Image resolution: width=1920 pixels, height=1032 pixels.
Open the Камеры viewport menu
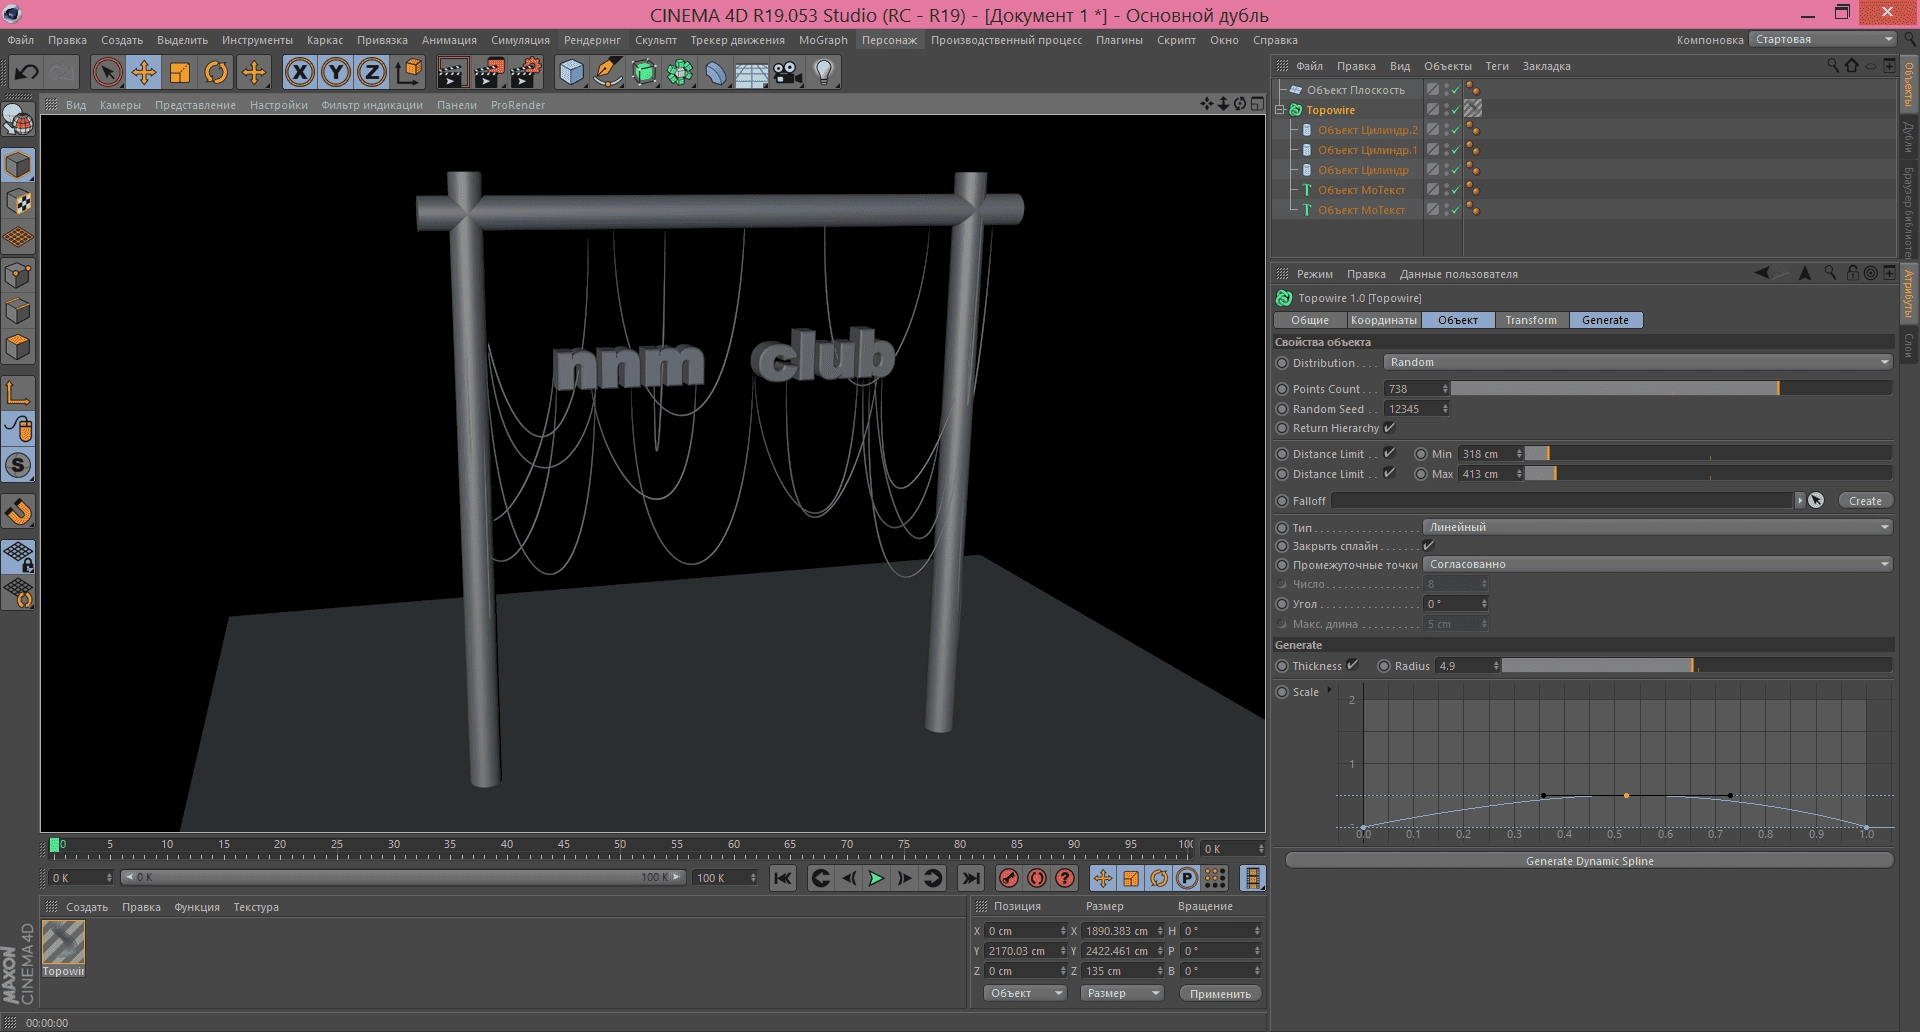pos(120,105)
